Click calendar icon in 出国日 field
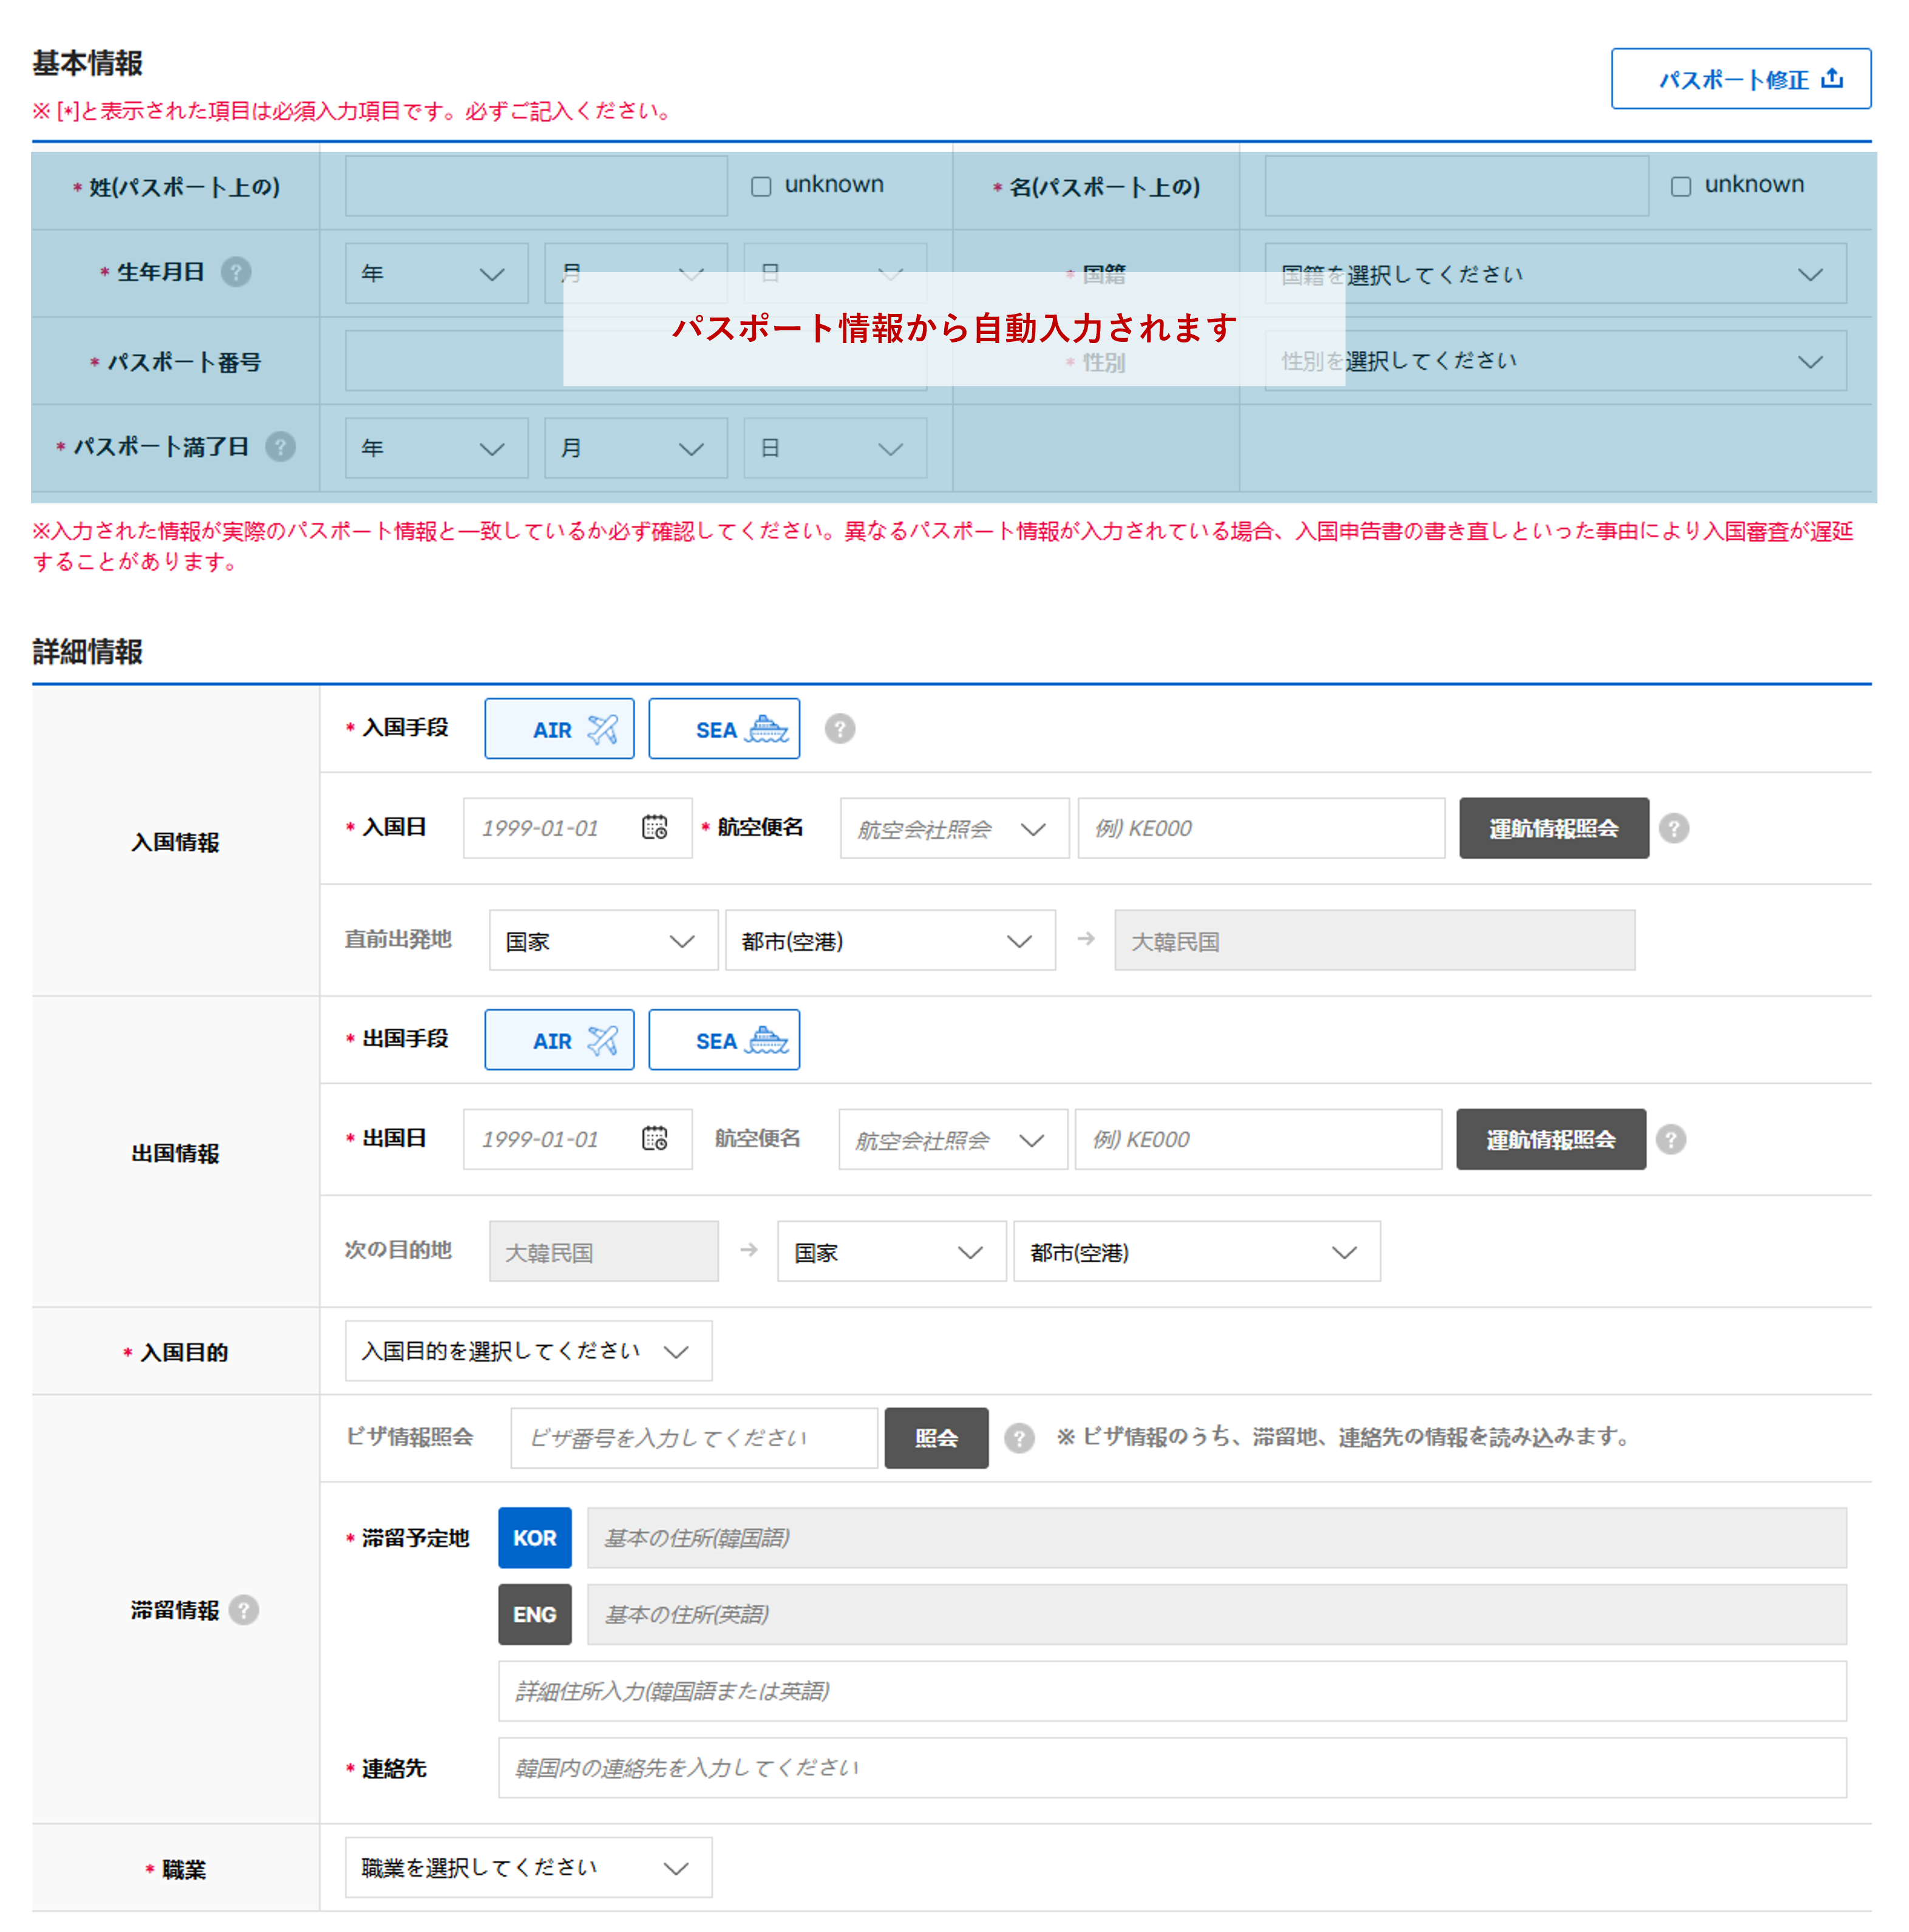The height and width of the screenshot is (1932, 1909). (x=654, y=1139)
